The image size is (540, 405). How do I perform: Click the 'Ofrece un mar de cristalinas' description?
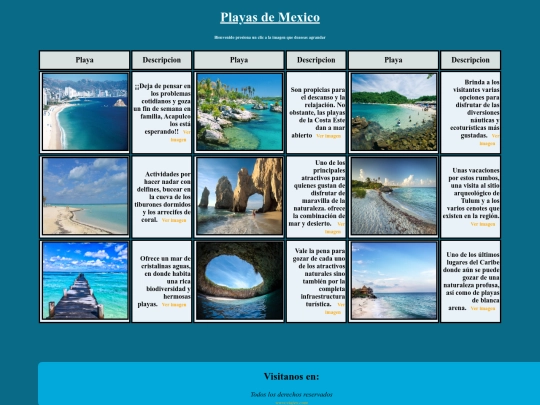162,281
